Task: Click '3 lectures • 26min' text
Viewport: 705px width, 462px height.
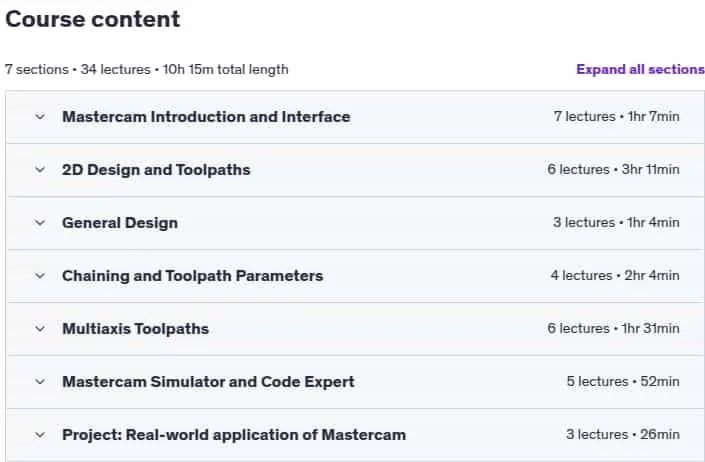Action: point(623,435)
